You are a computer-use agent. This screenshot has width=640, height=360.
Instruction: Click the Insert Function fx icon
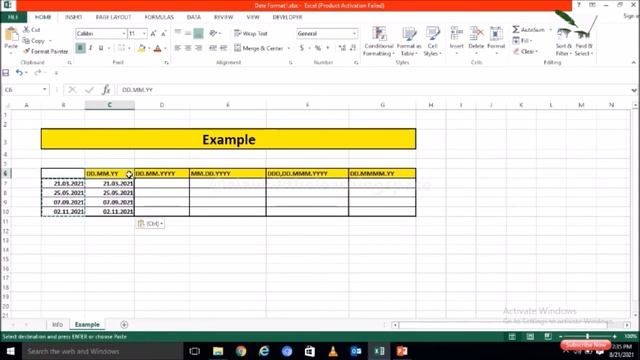tap(106, 89)
